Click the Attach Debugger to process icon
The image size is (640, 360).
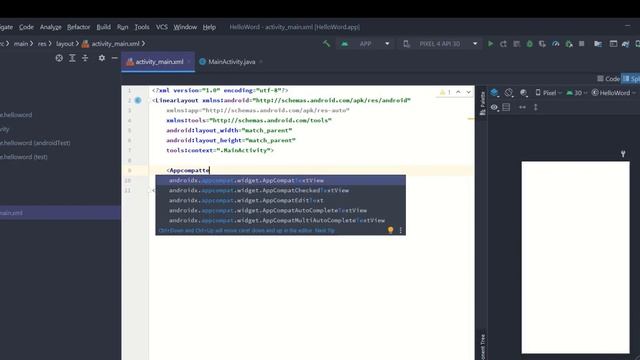click(569, 44)
